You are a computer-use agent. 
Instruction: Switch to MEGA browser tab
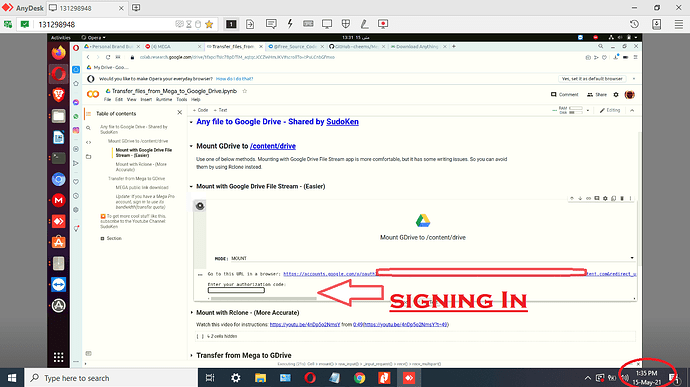pos(172,47)
